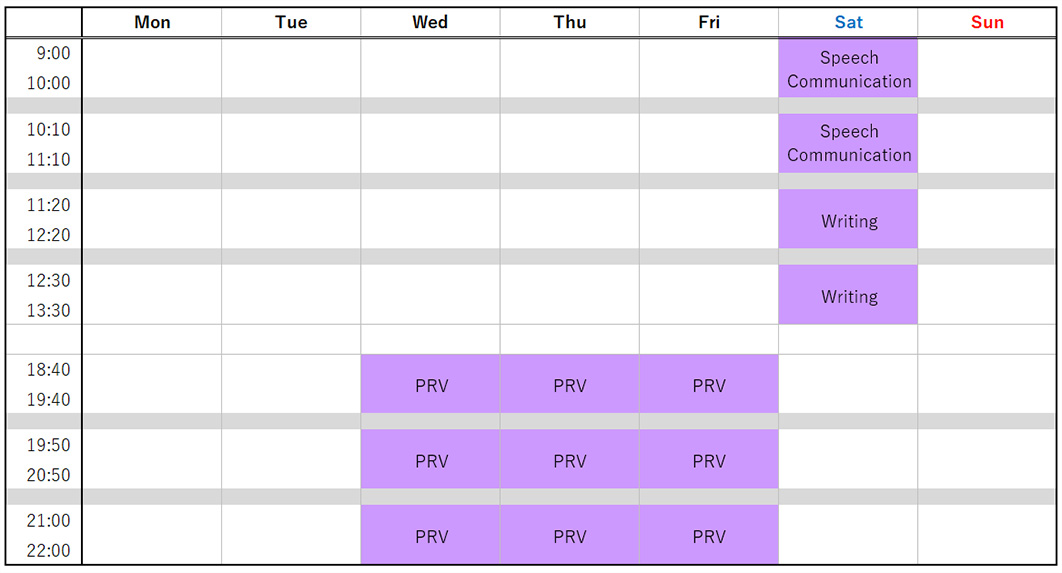The height and width of the screenshot is (573, 1062).
Task: Click Saturday 11:20 Writing class block
Action: (x=848, y=220)
